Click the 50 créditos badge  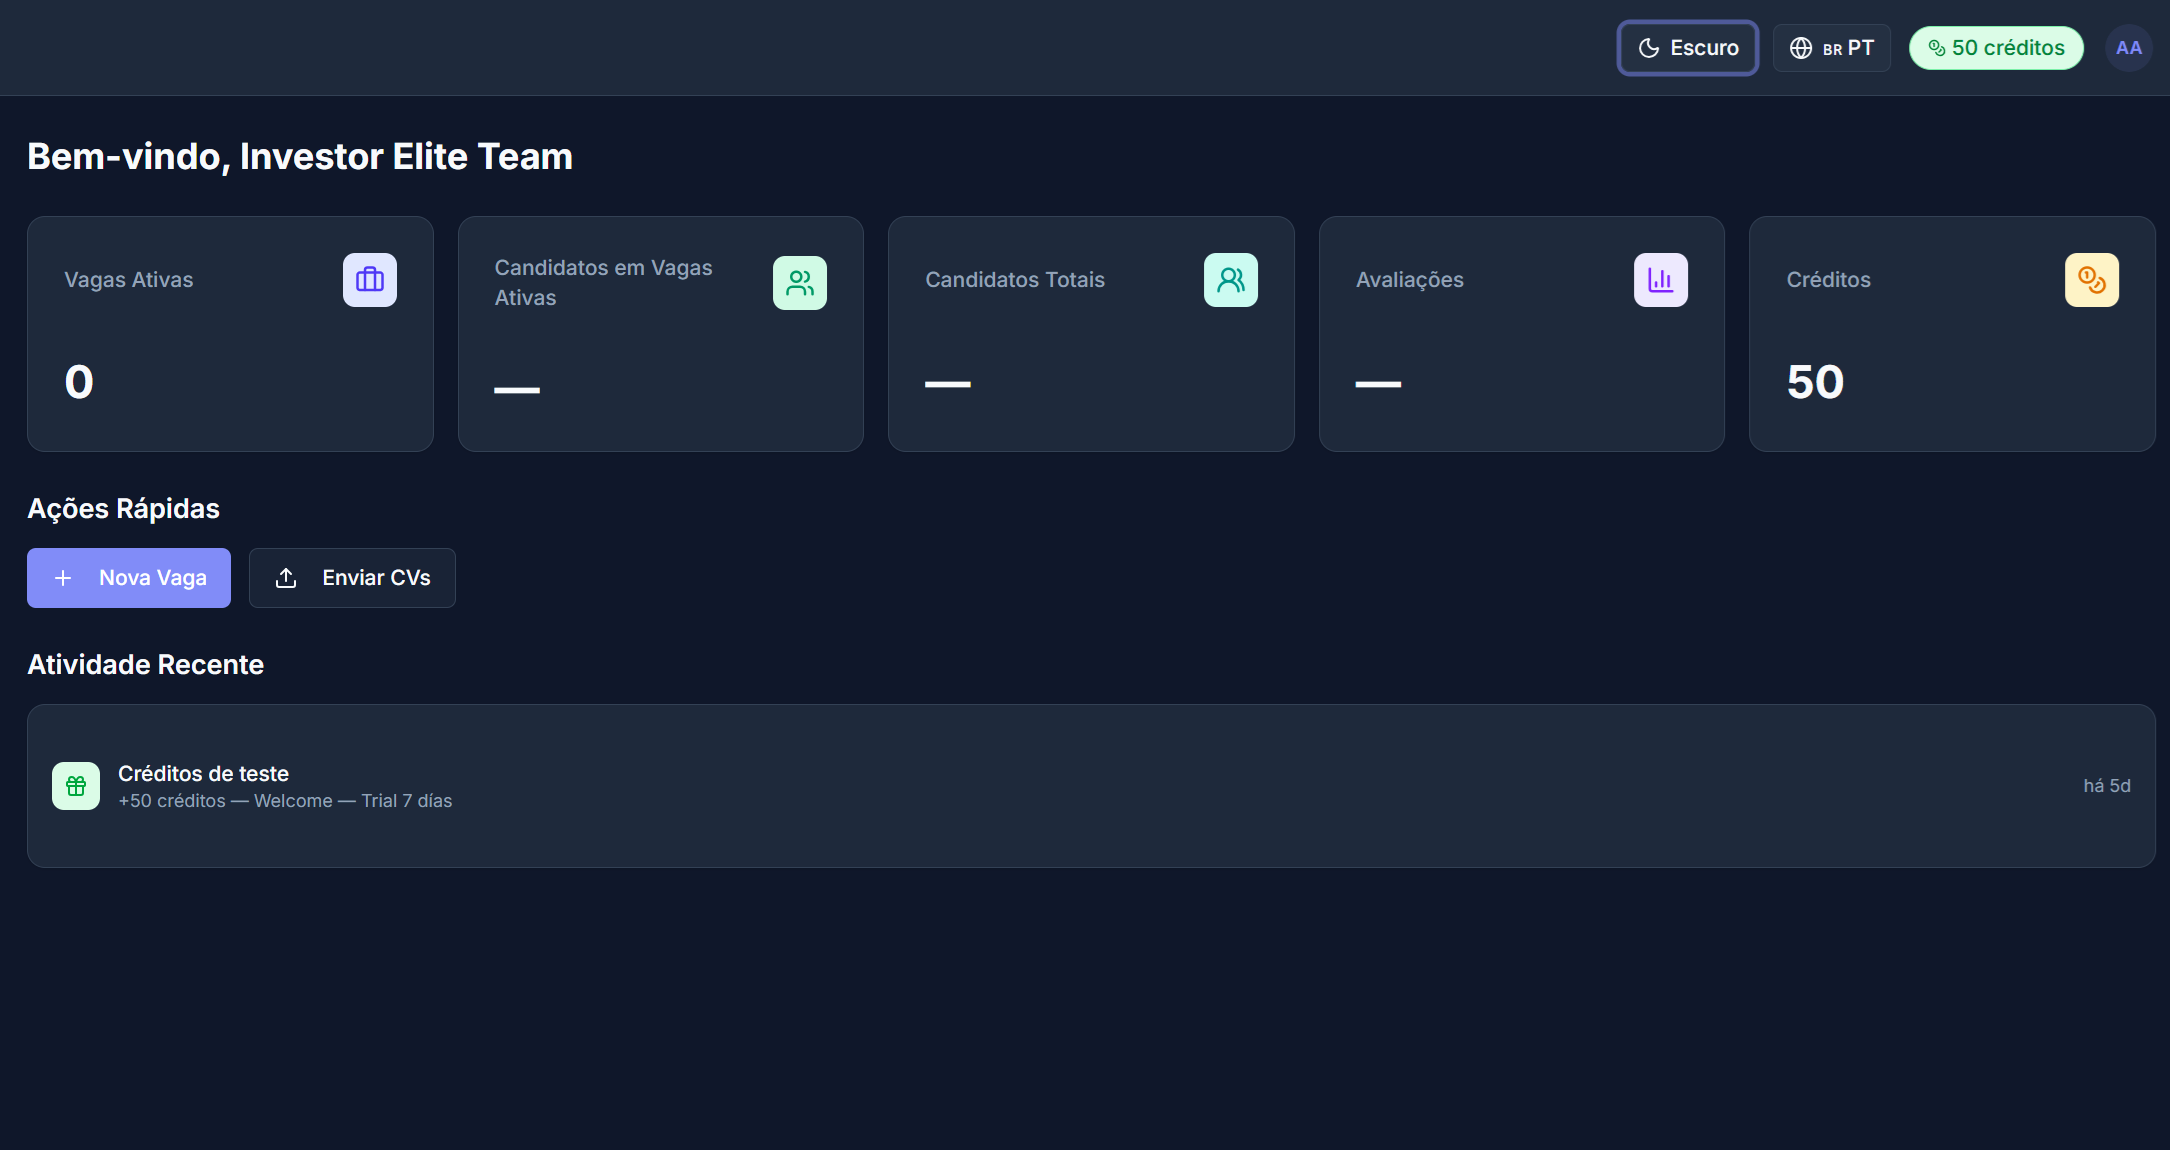(x=1996, y=48)
